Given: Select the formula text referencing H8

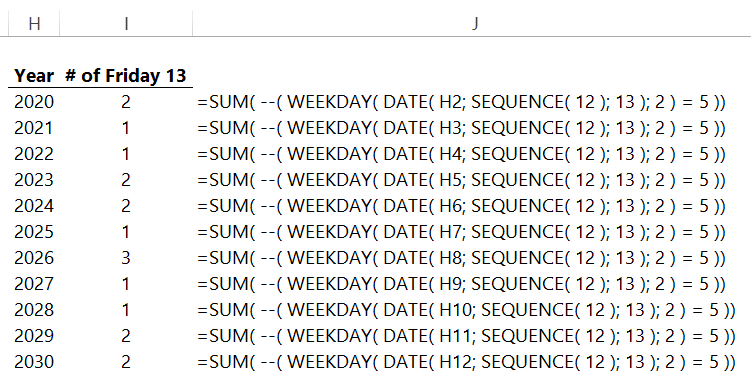Looking at the screenshot, I should tap(461, 258).
